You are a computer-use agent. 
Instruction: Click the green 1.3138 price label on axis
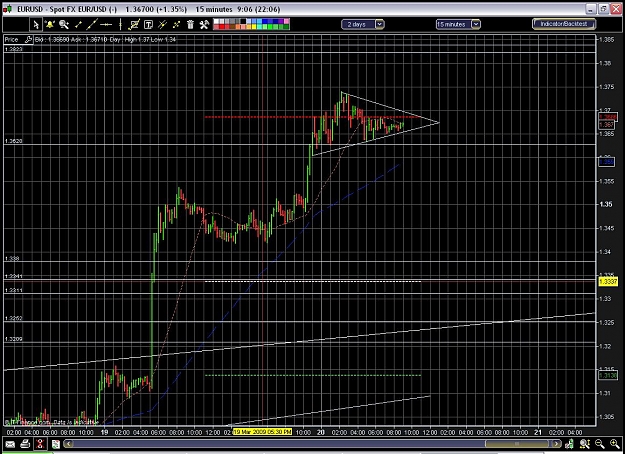[608, 375]
